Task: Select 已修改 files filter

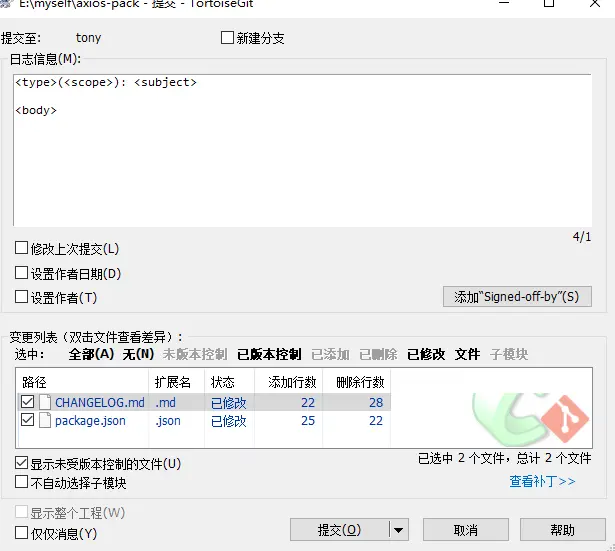Action: coord(426,354)
